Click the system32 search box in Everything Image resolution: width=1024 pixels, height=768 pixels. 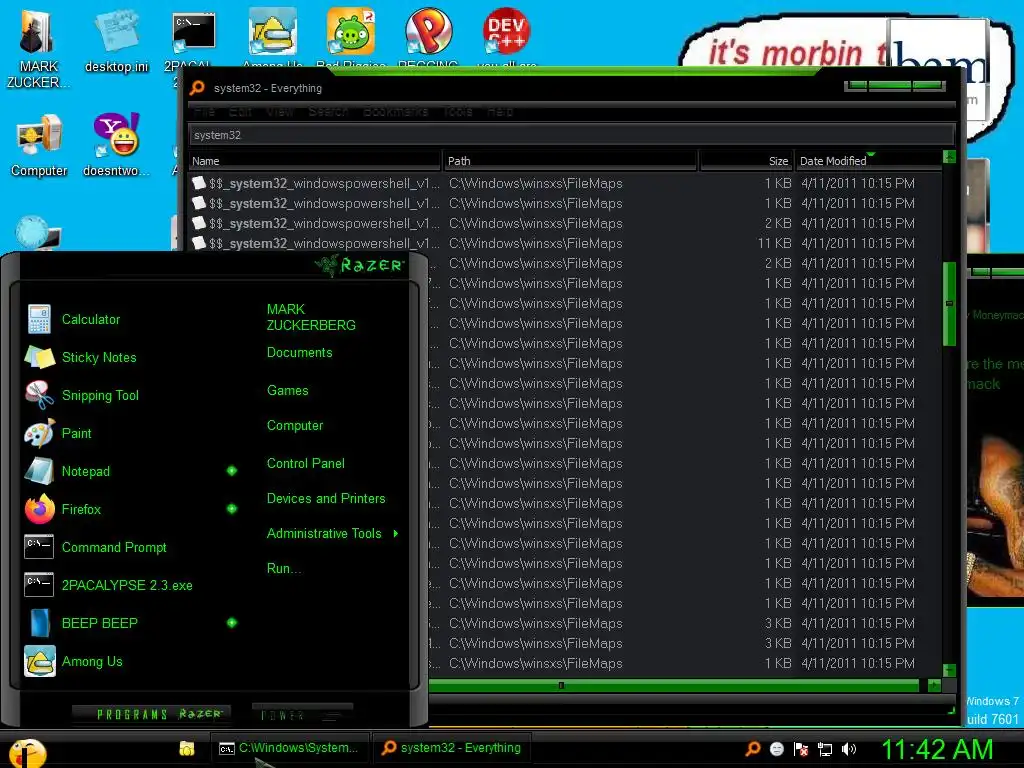pyautogui.click(x=571, y=135)
